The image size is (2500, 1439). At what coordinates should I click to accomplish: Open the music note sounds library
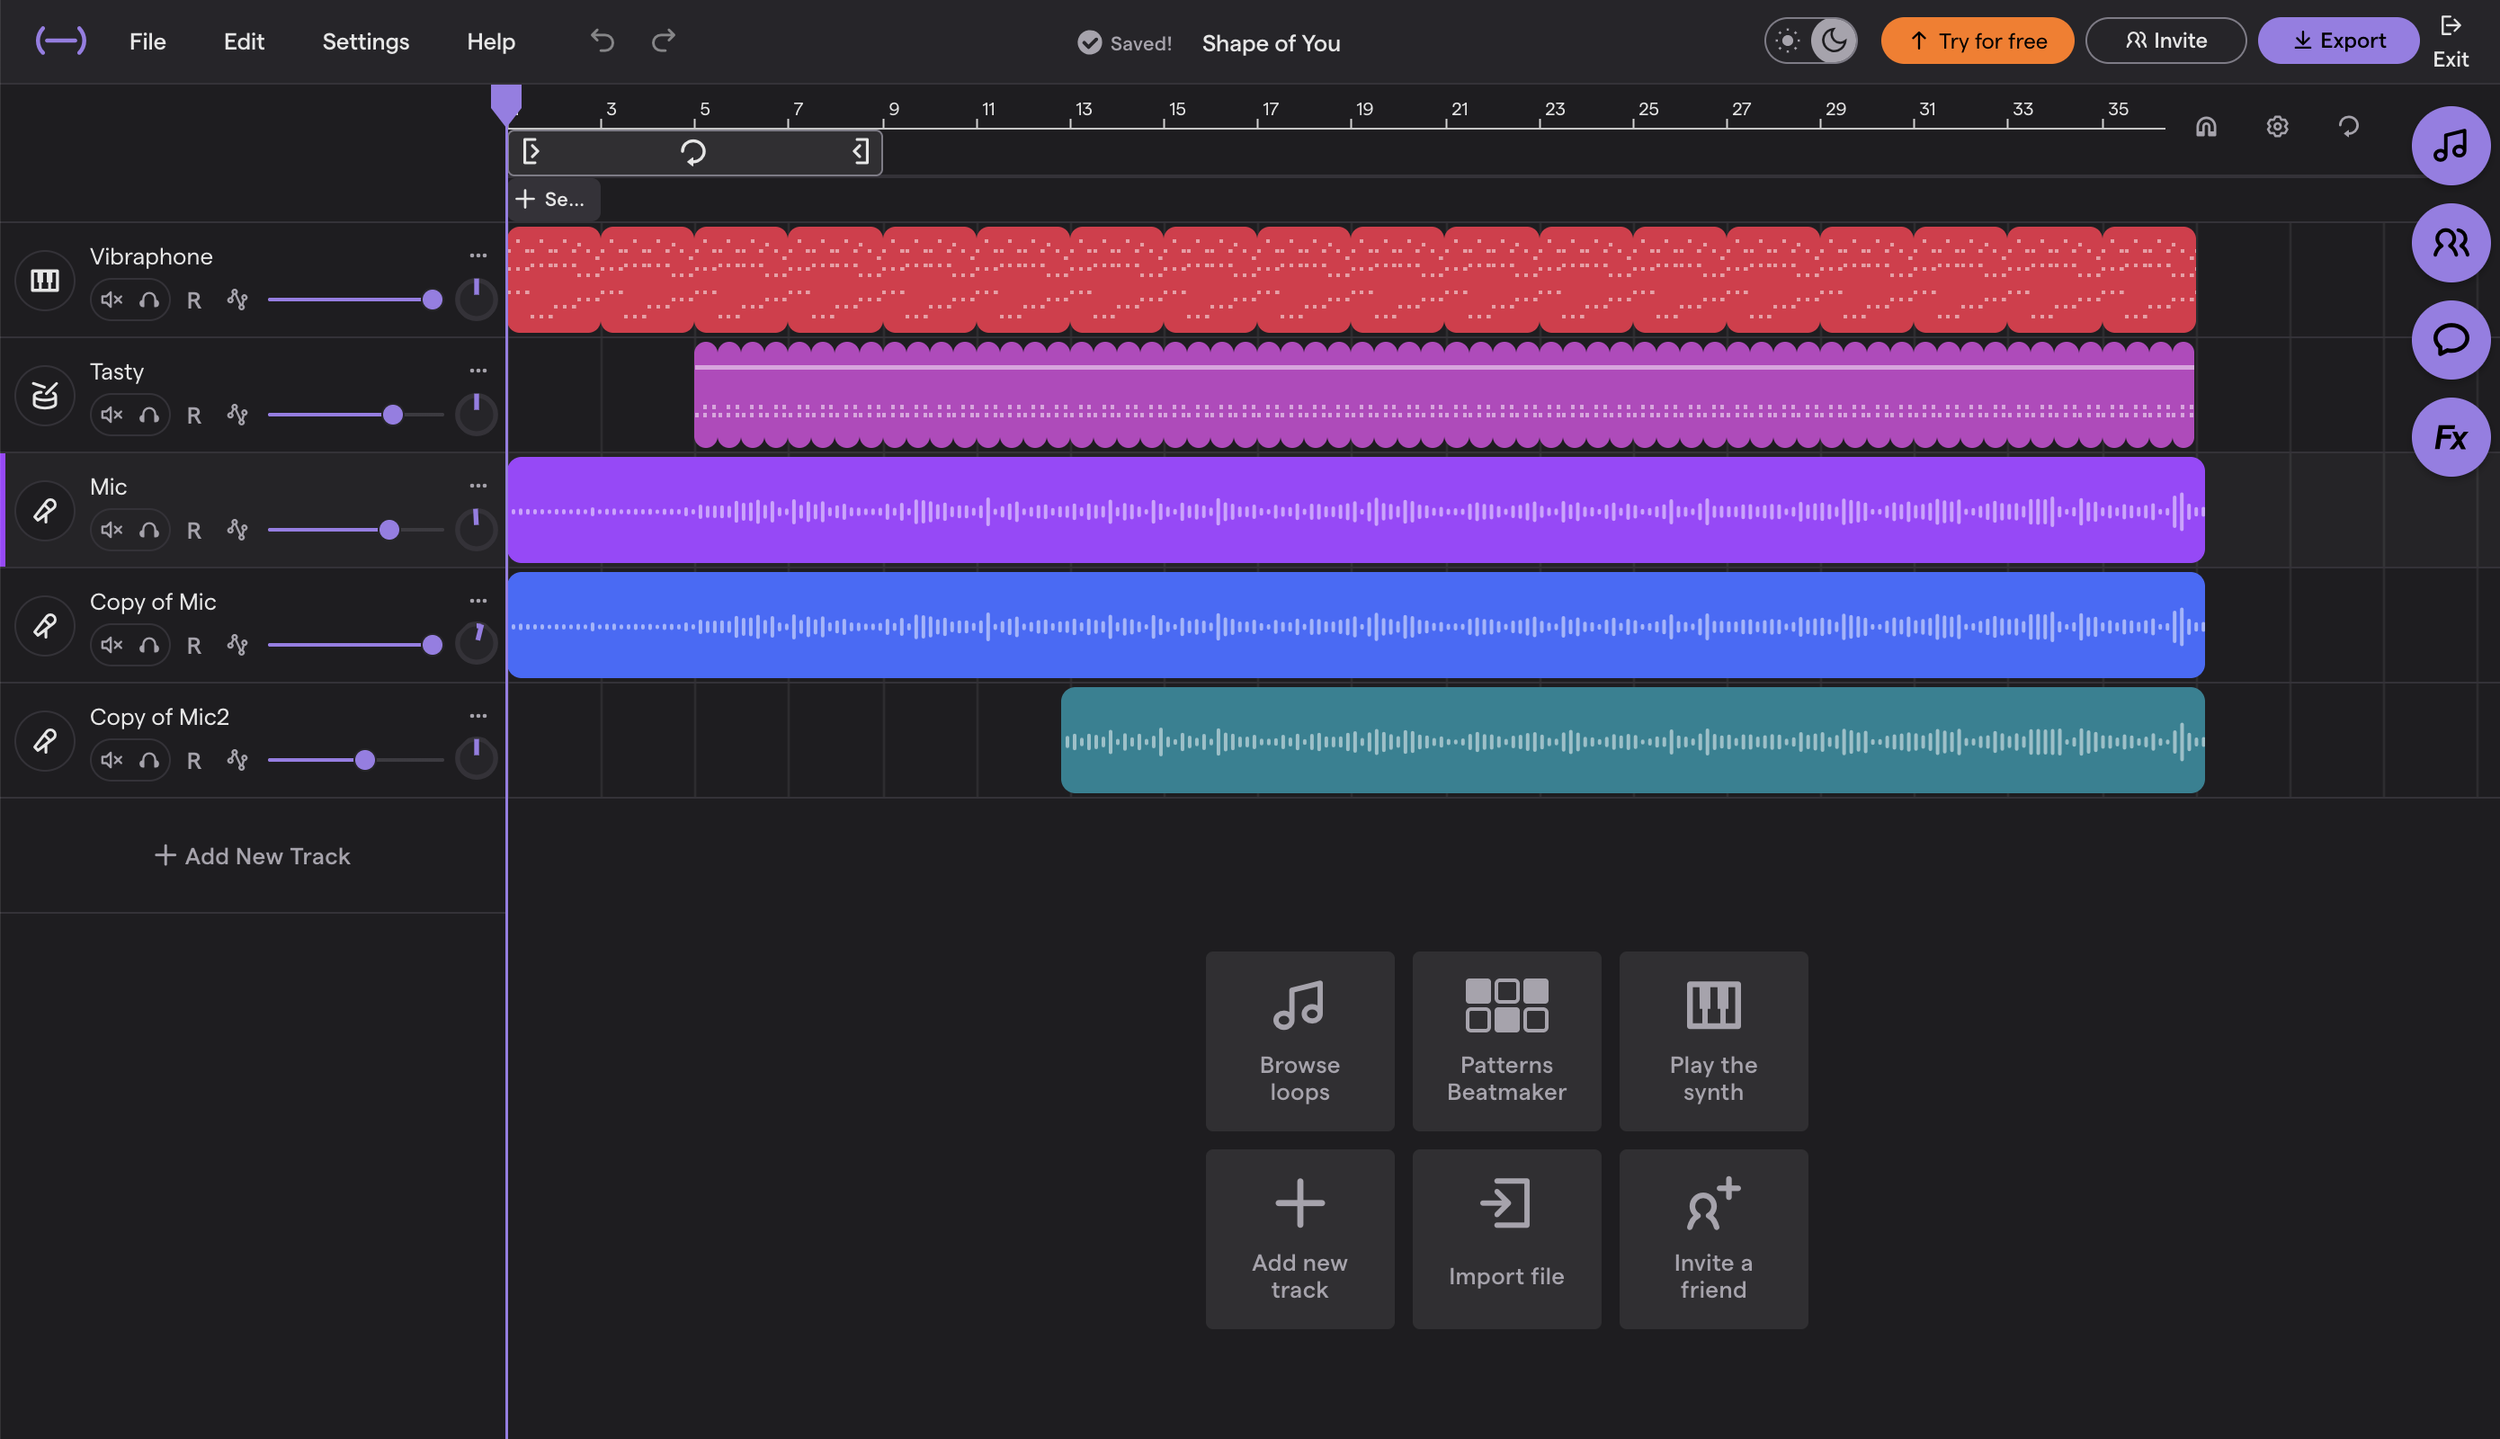2449,146
